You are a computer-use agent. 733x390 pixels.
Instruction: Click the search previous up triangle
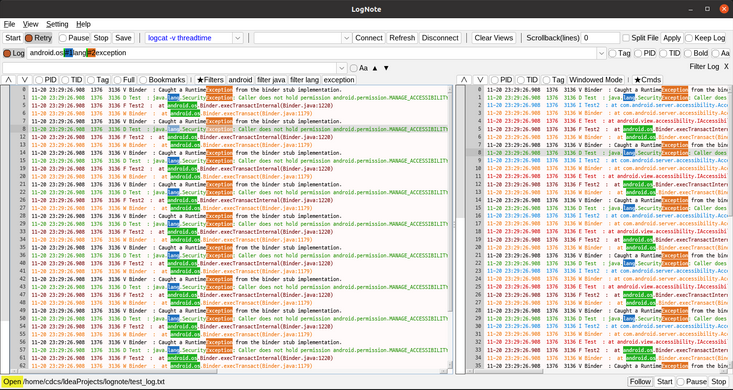(x=375, y=68)
